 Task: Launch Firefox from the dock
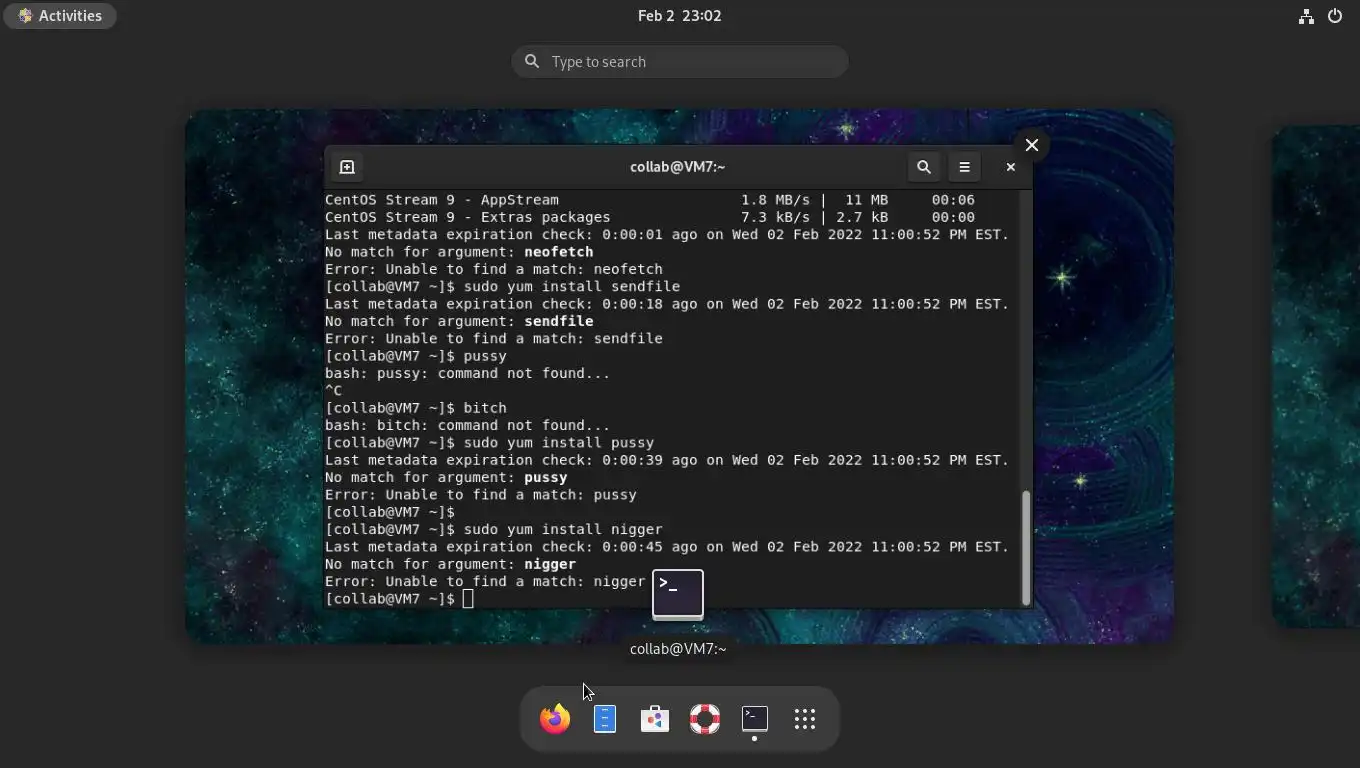click(555, 719)
